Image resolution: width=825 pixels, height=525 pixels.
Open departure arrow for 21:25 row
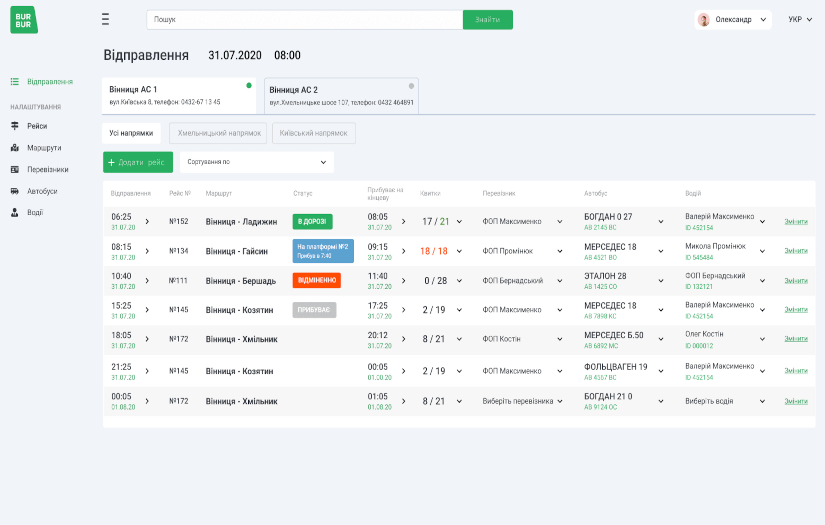coord(147,371)
